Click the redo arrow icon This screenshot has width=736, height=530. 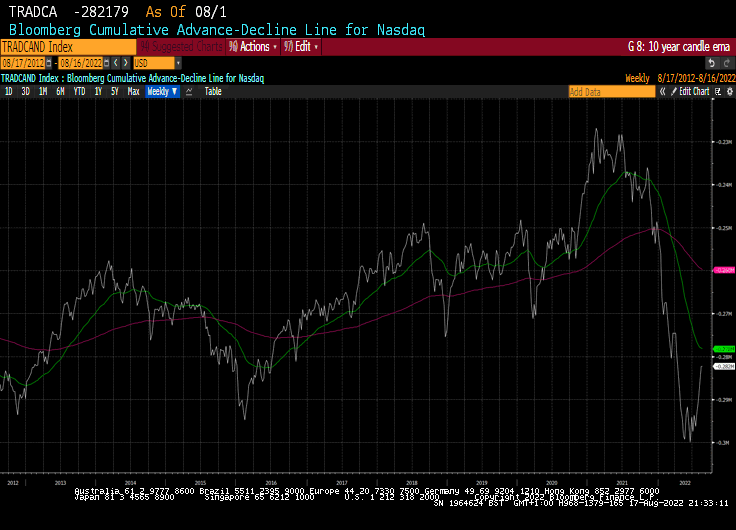(x=727, y=63)
